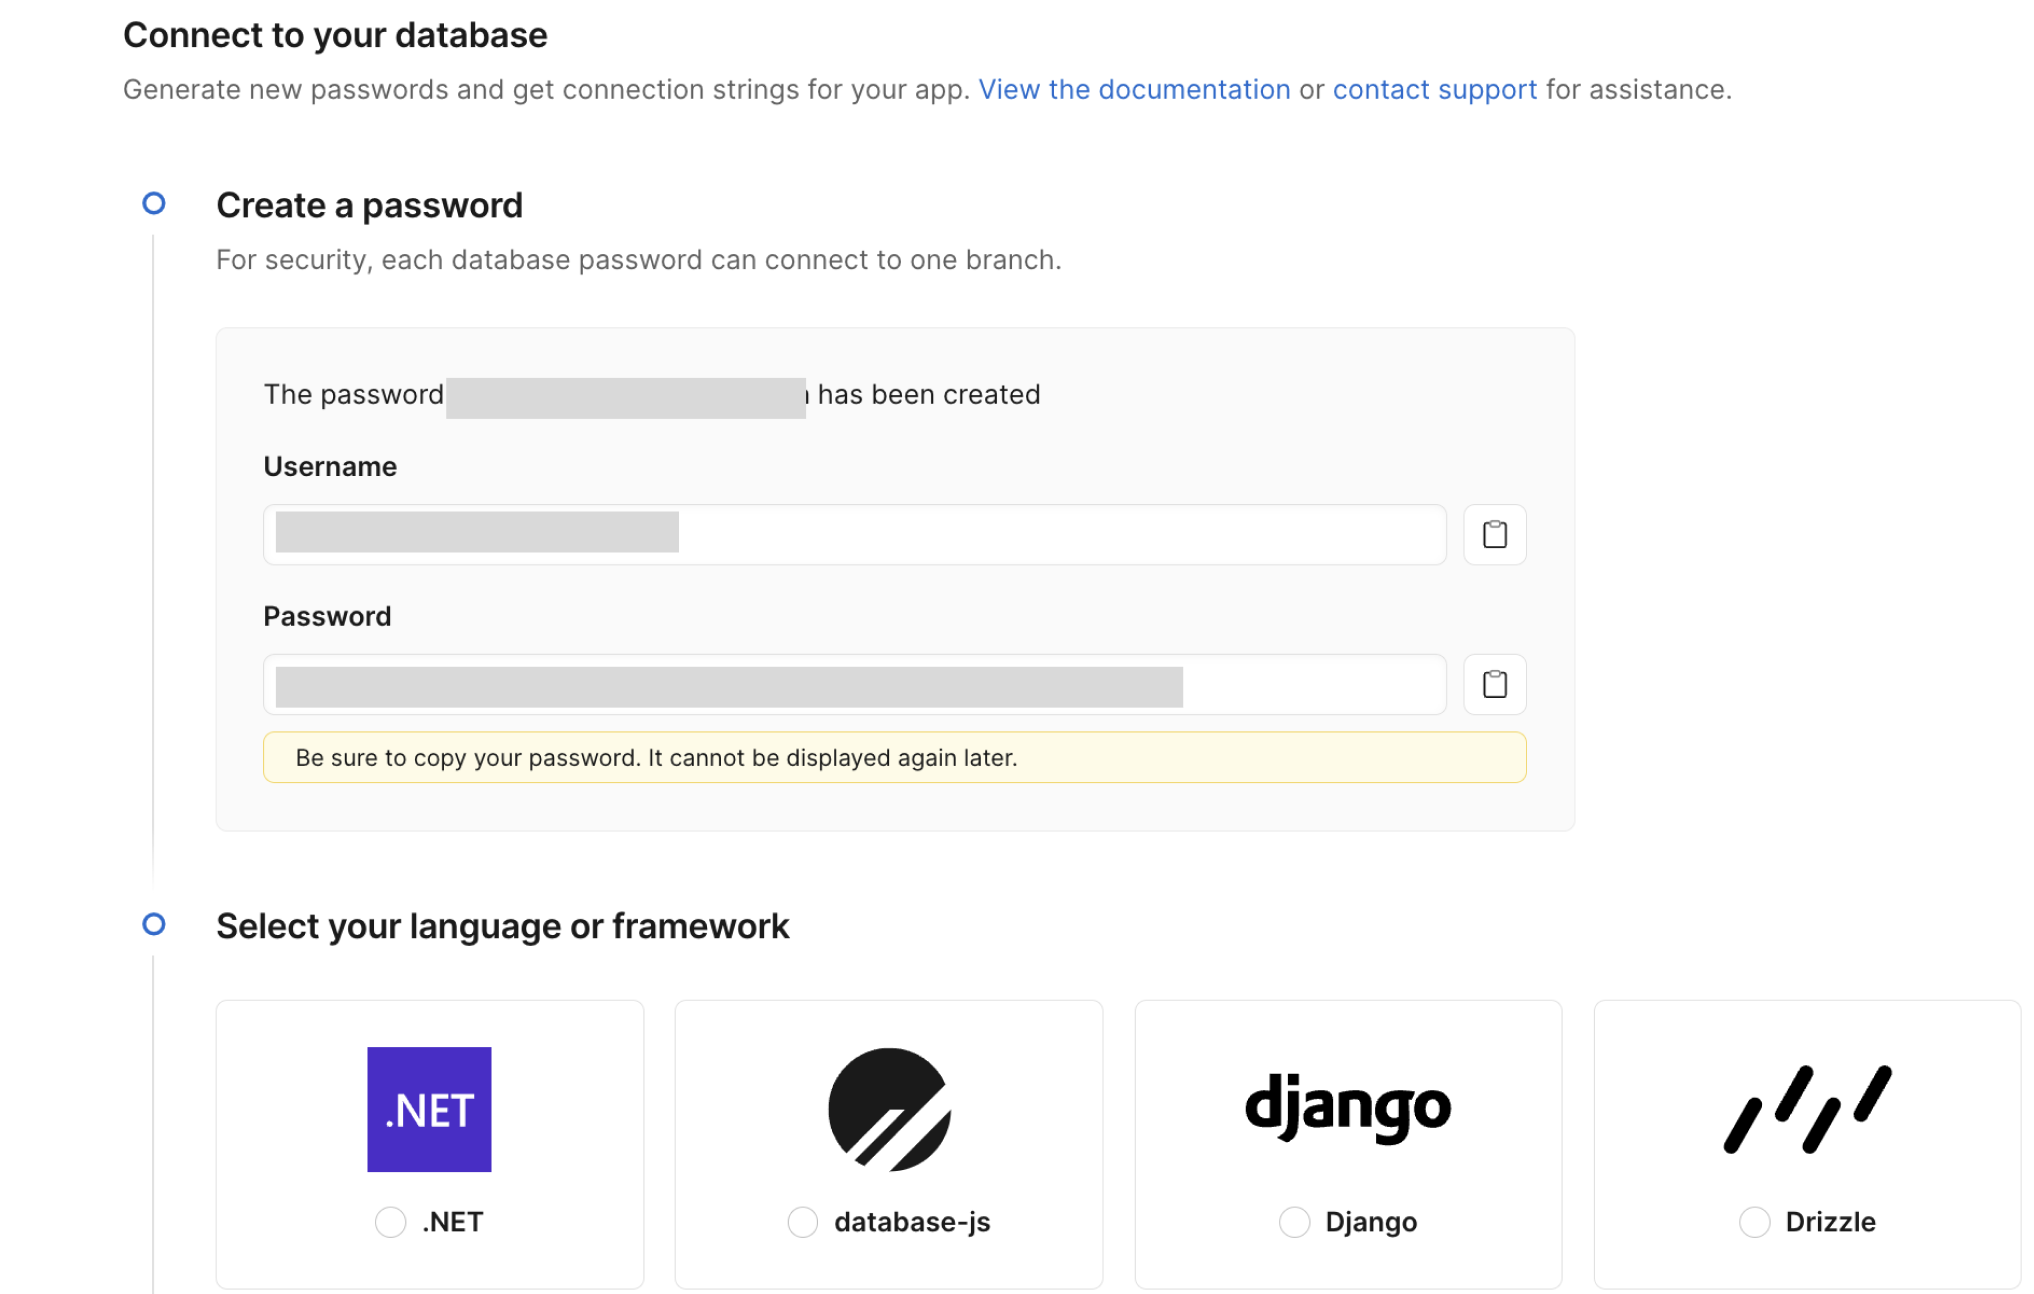The image size is (2034, 1294).
Task: Copy the username to clipboard
Action: (x=1494, y=535)
